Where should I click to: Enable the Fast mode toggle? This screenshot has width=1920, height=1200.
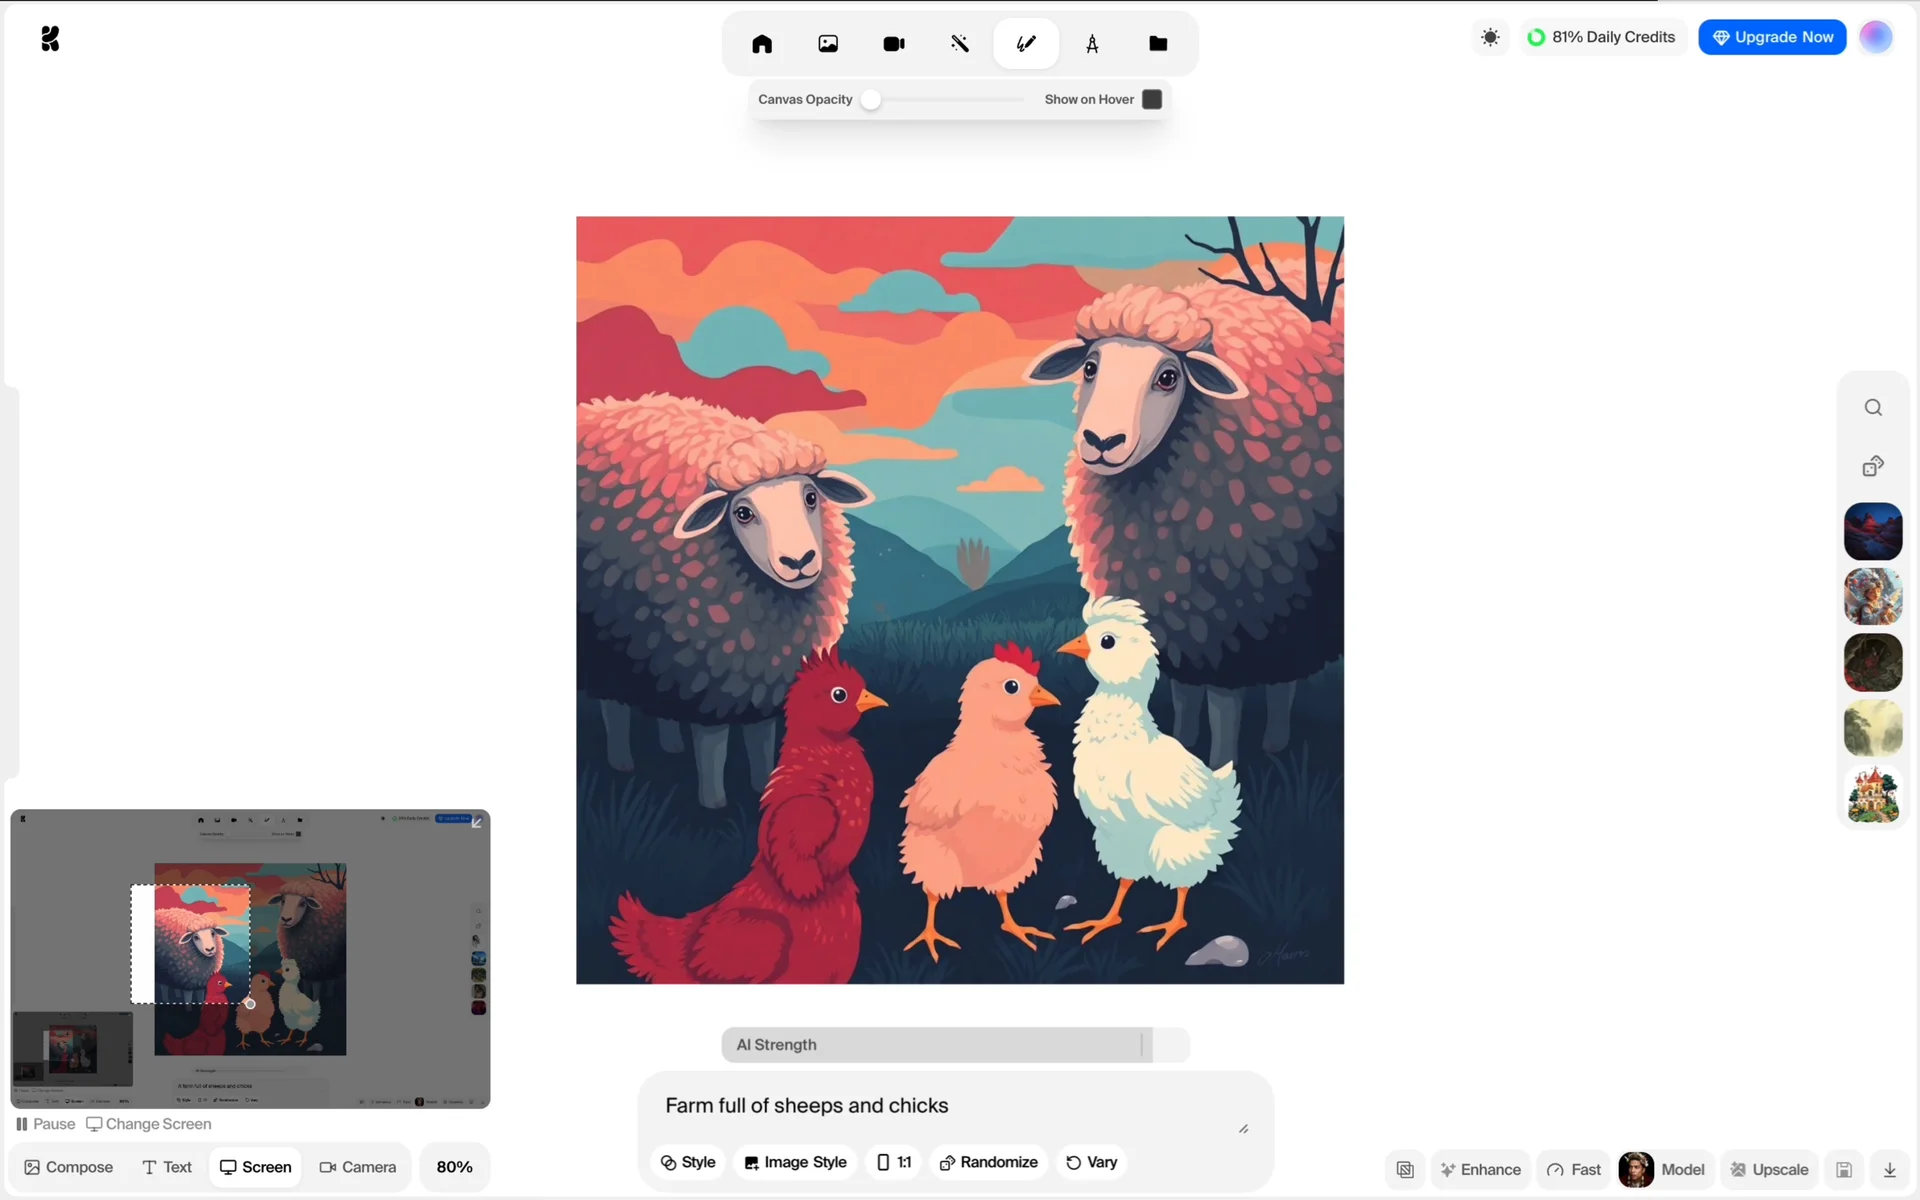coord(1574,1169)
